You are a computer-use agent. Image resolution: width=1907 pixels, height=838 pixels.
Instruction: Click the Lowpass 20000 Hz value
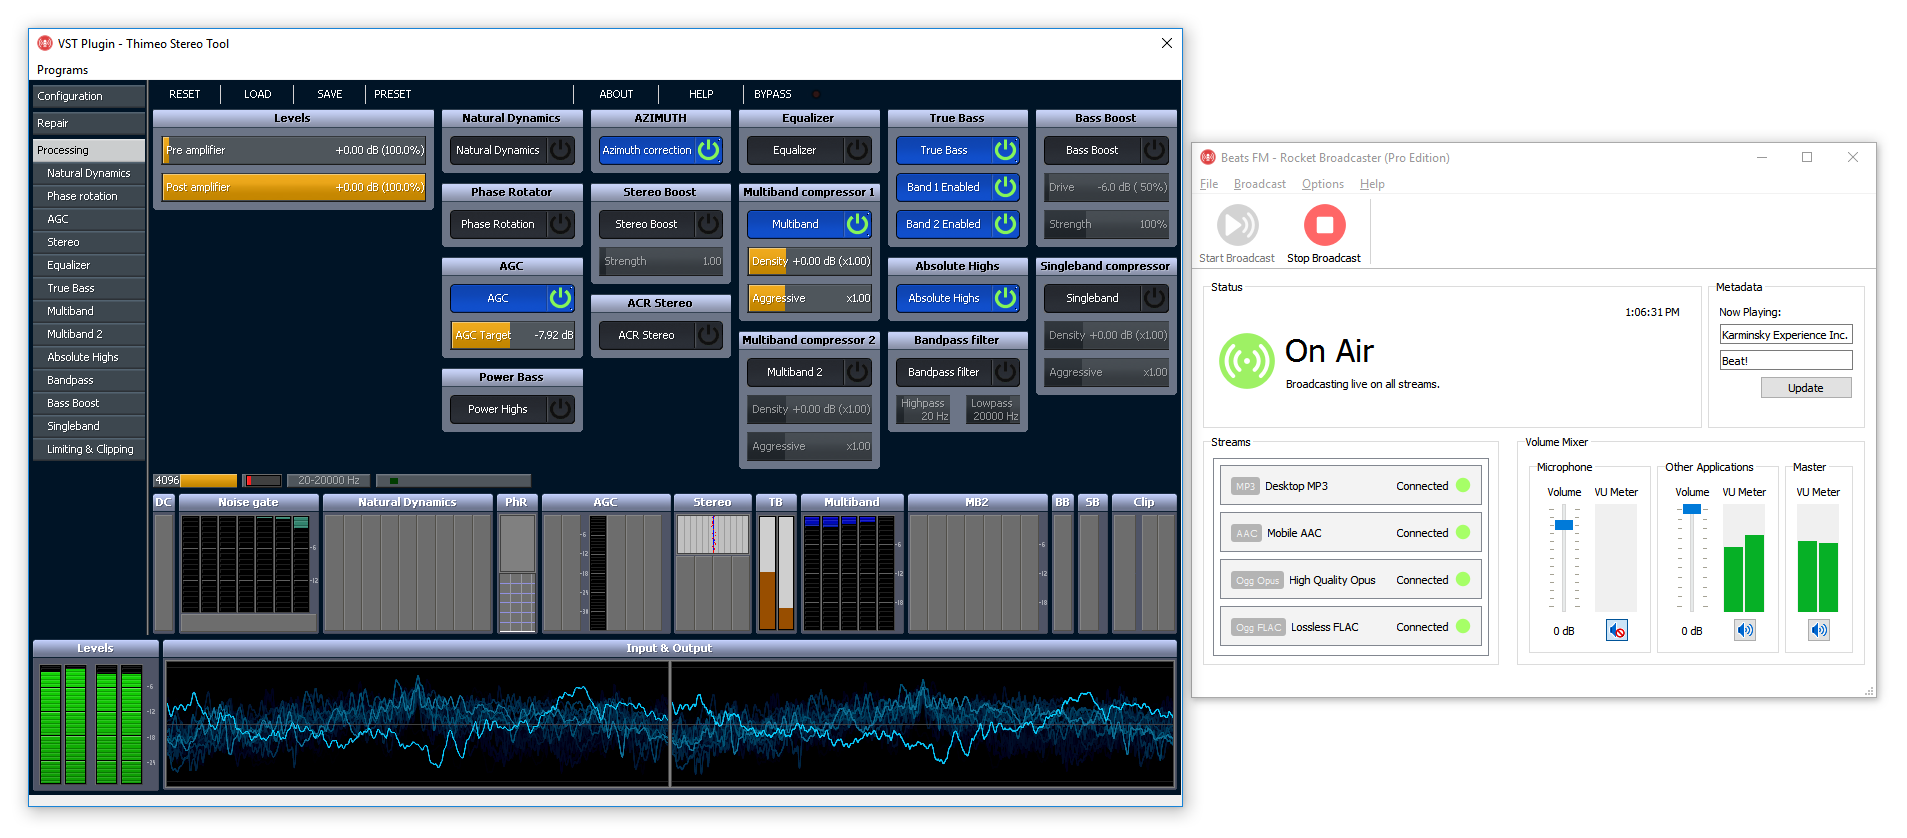pyautogui.click(x=993, y=409)
